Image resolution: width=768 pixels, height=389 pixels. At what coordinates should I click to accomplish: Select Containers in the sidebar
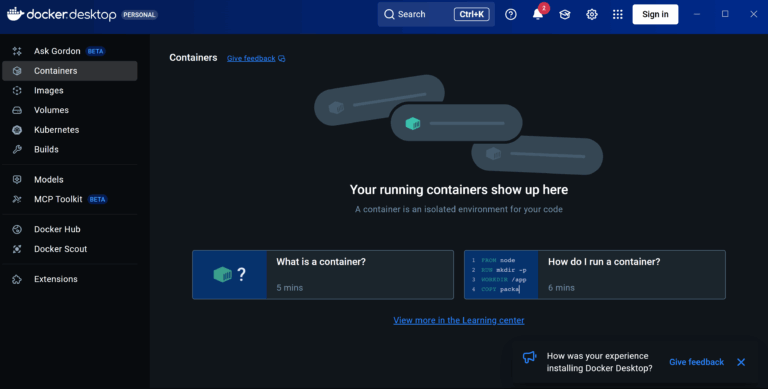click(x=70, y=71)
